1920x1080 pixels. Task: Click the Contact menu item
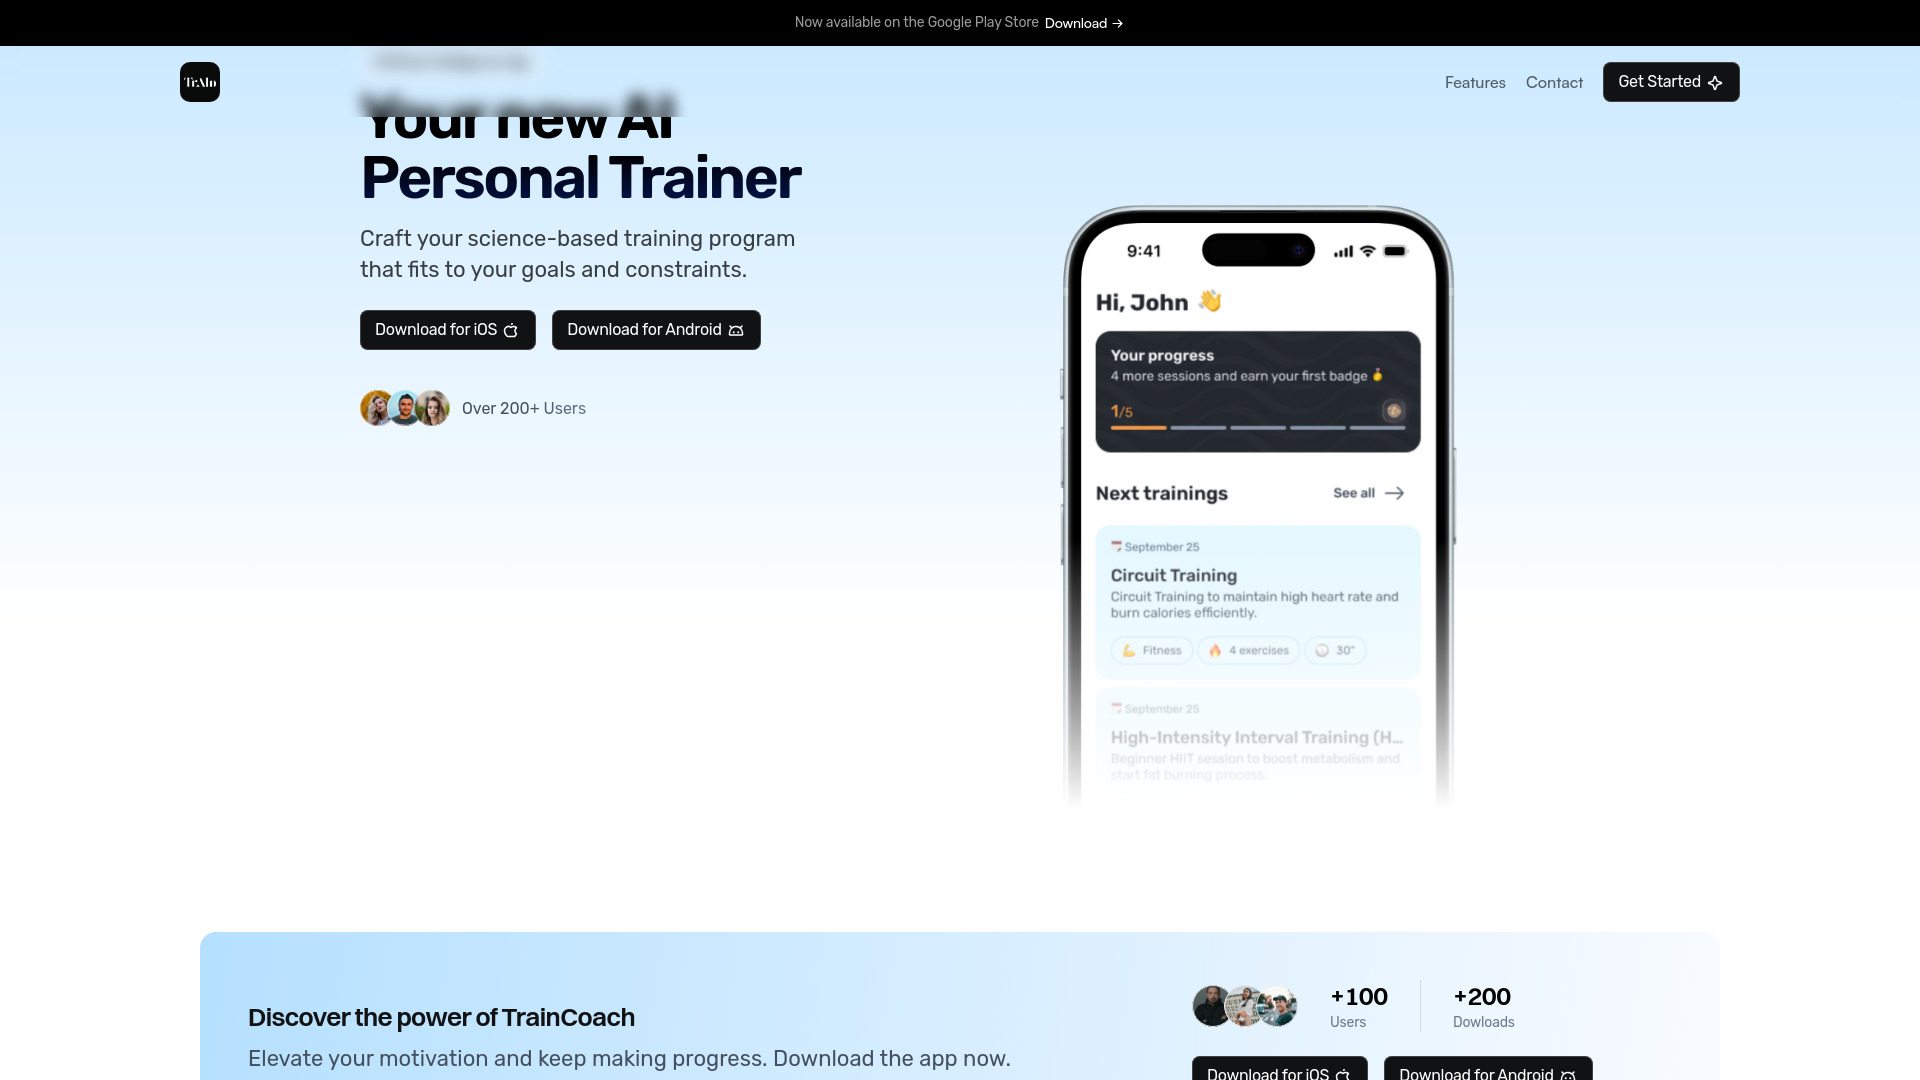(x=1555, y=82)
